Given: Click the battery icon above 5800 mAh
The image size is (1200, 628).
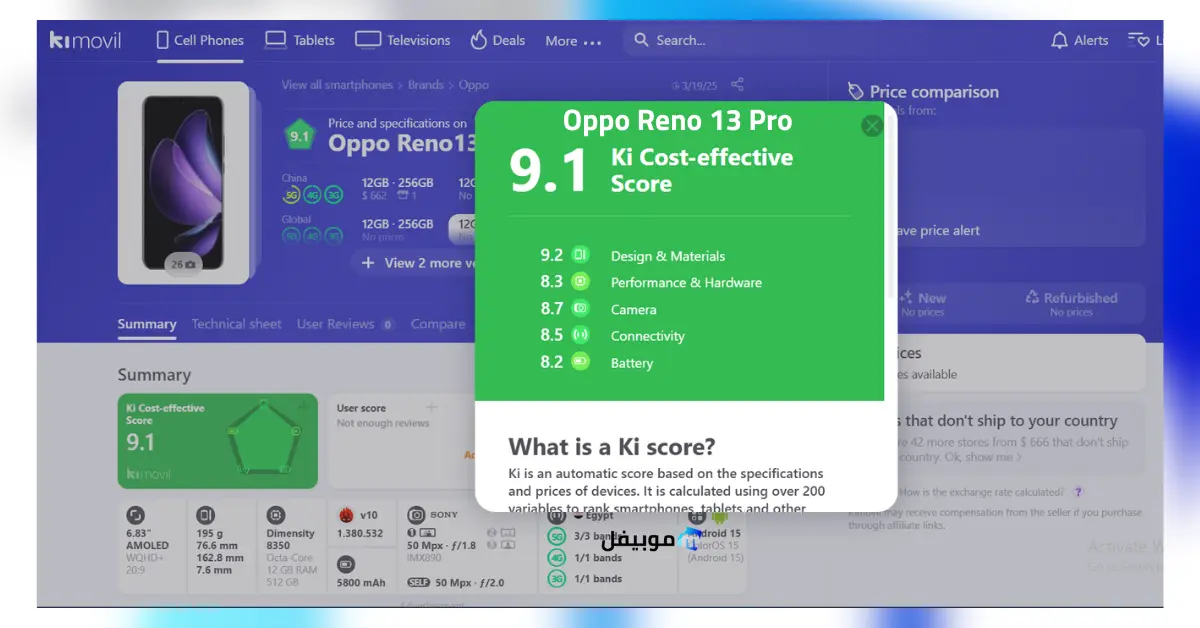Looking at the screenshot, I should point(346,566).
